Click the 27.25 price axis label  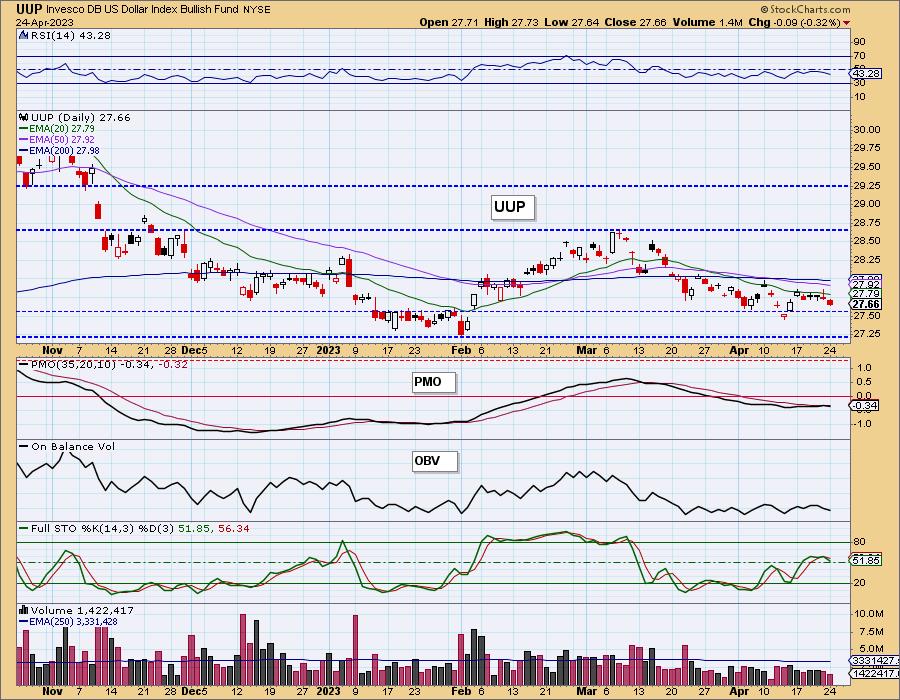coord(867,334)
